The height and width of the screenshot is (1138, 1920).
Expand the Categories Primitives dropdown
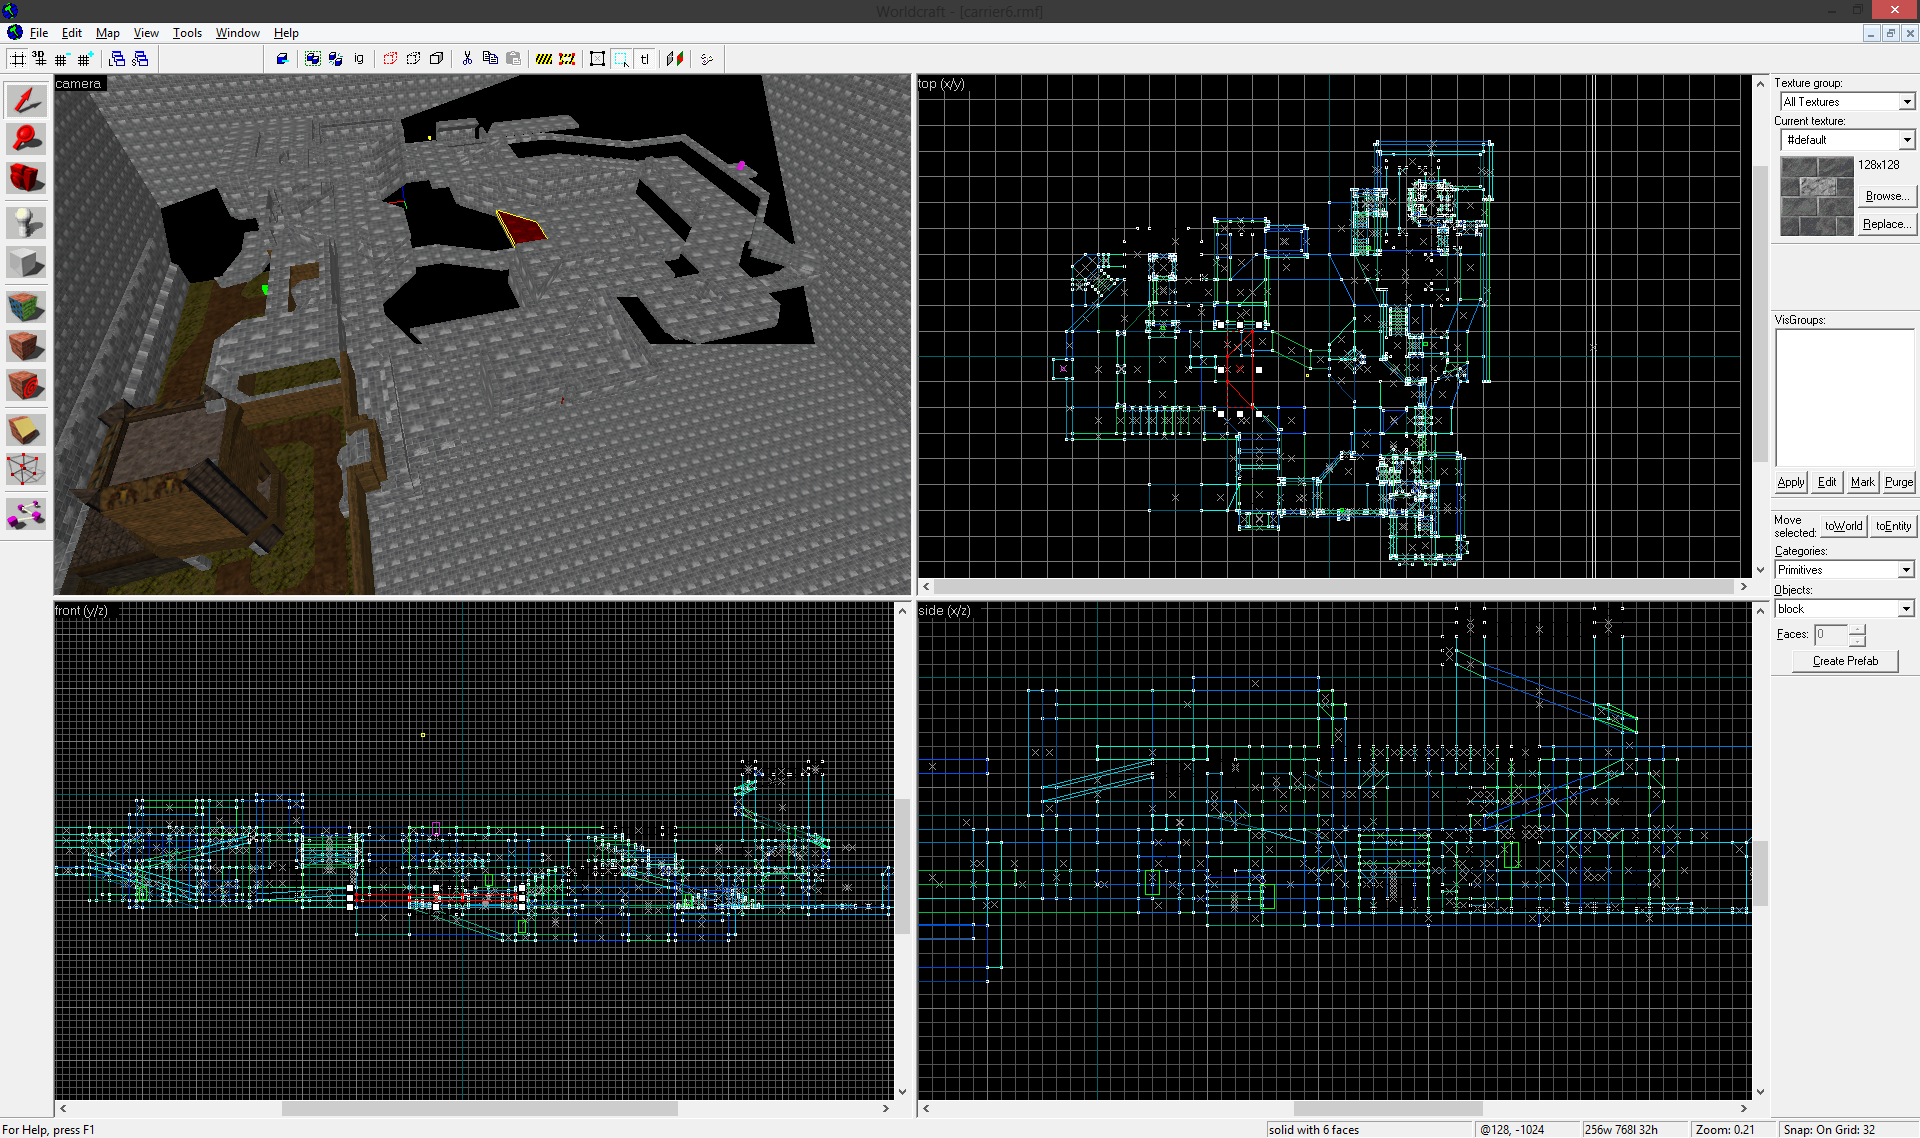1906,570
